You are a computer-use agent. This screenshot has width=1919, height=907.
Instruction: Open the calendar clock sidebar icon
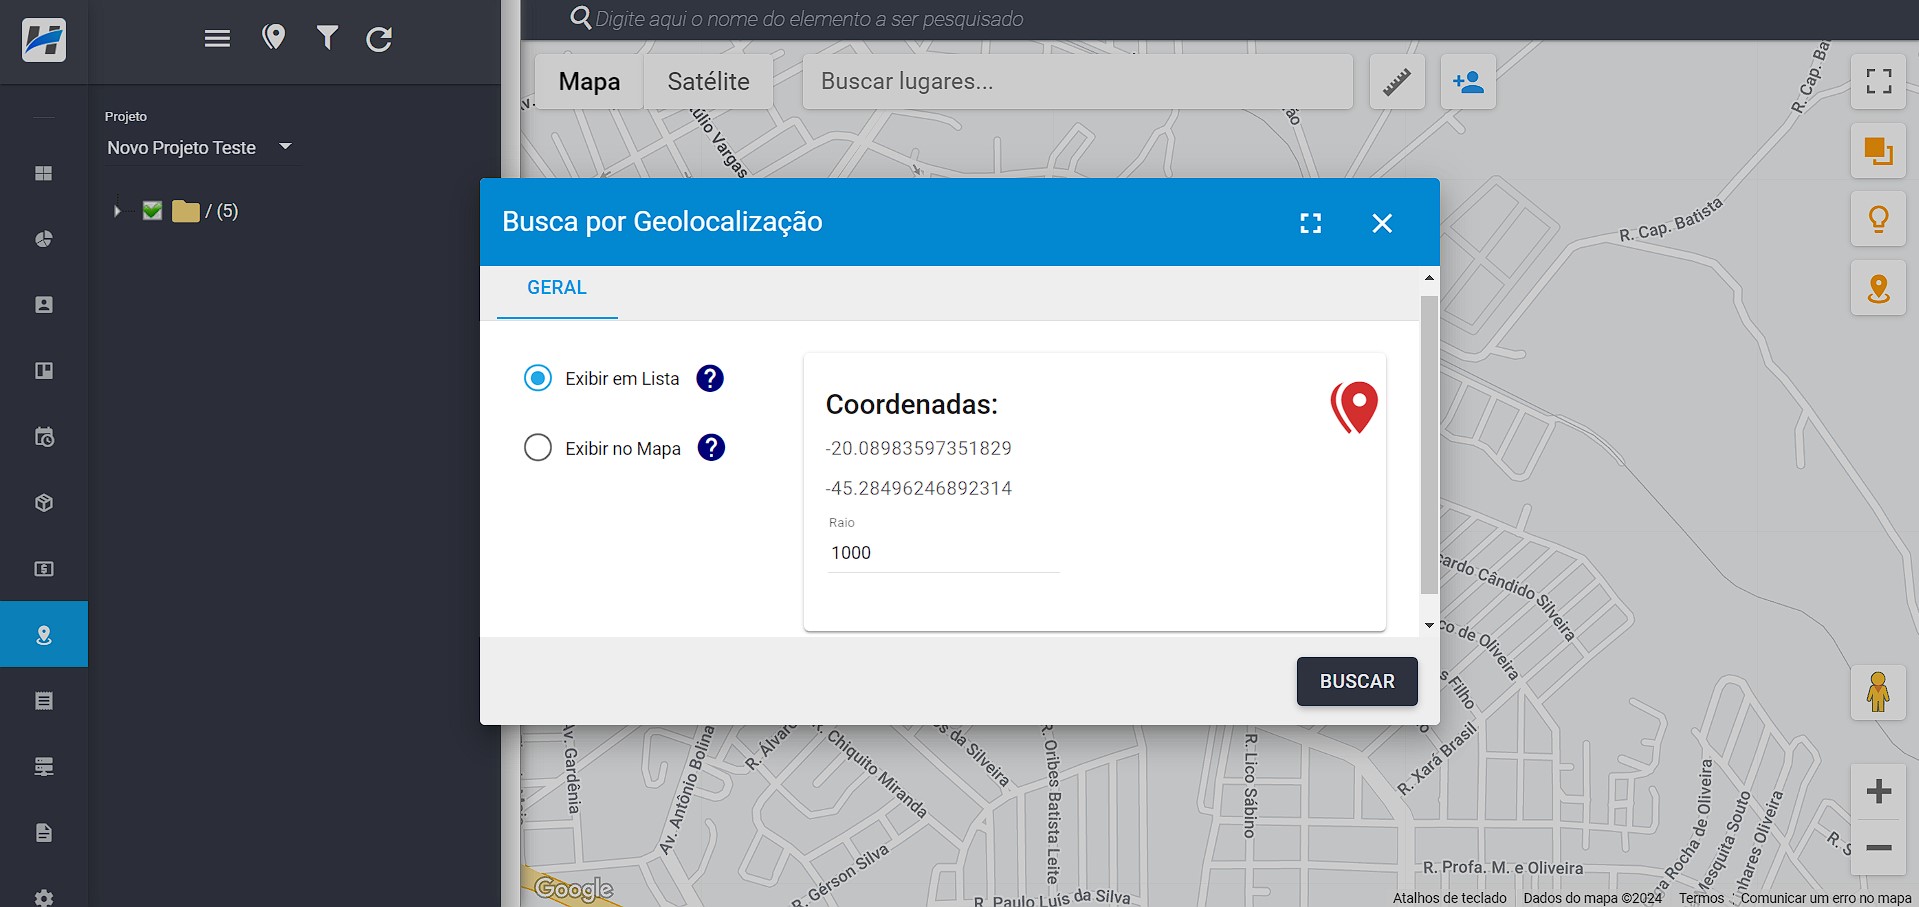(44, 437)
